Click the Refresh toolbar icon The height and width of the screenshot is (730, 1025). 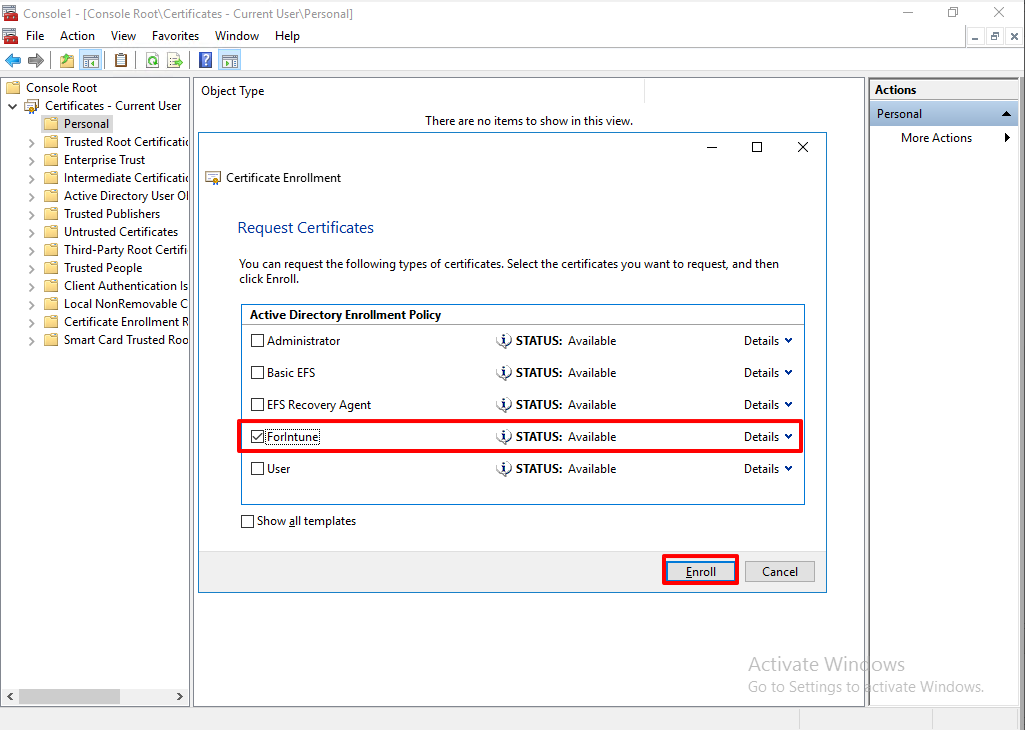(152, 61)
